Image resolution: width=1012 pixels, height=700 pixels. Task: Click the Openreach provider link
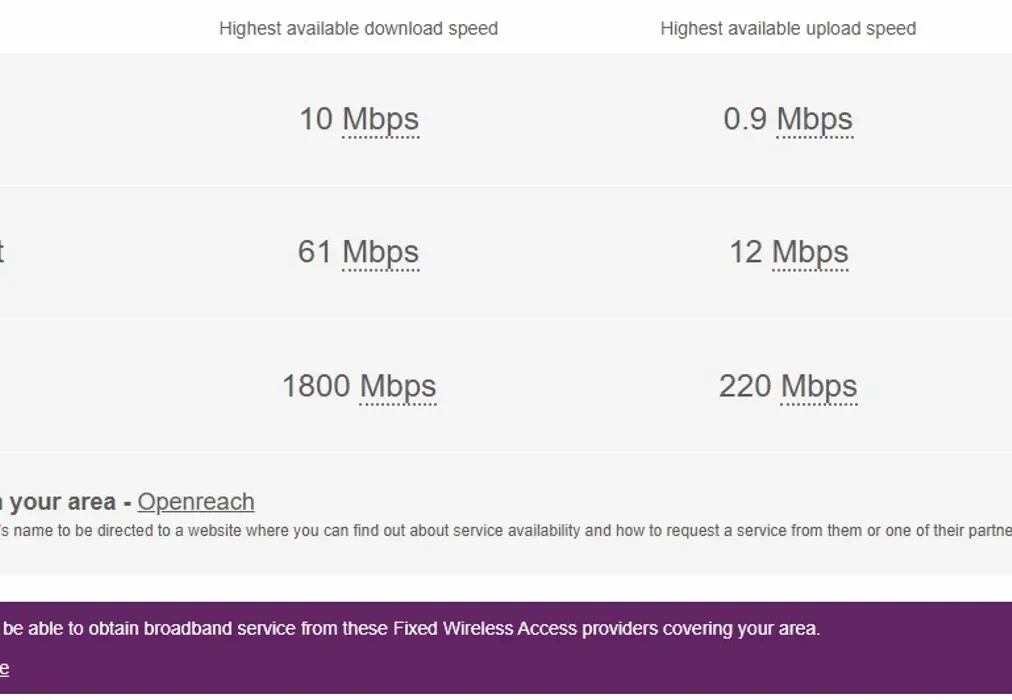point(196,502)
